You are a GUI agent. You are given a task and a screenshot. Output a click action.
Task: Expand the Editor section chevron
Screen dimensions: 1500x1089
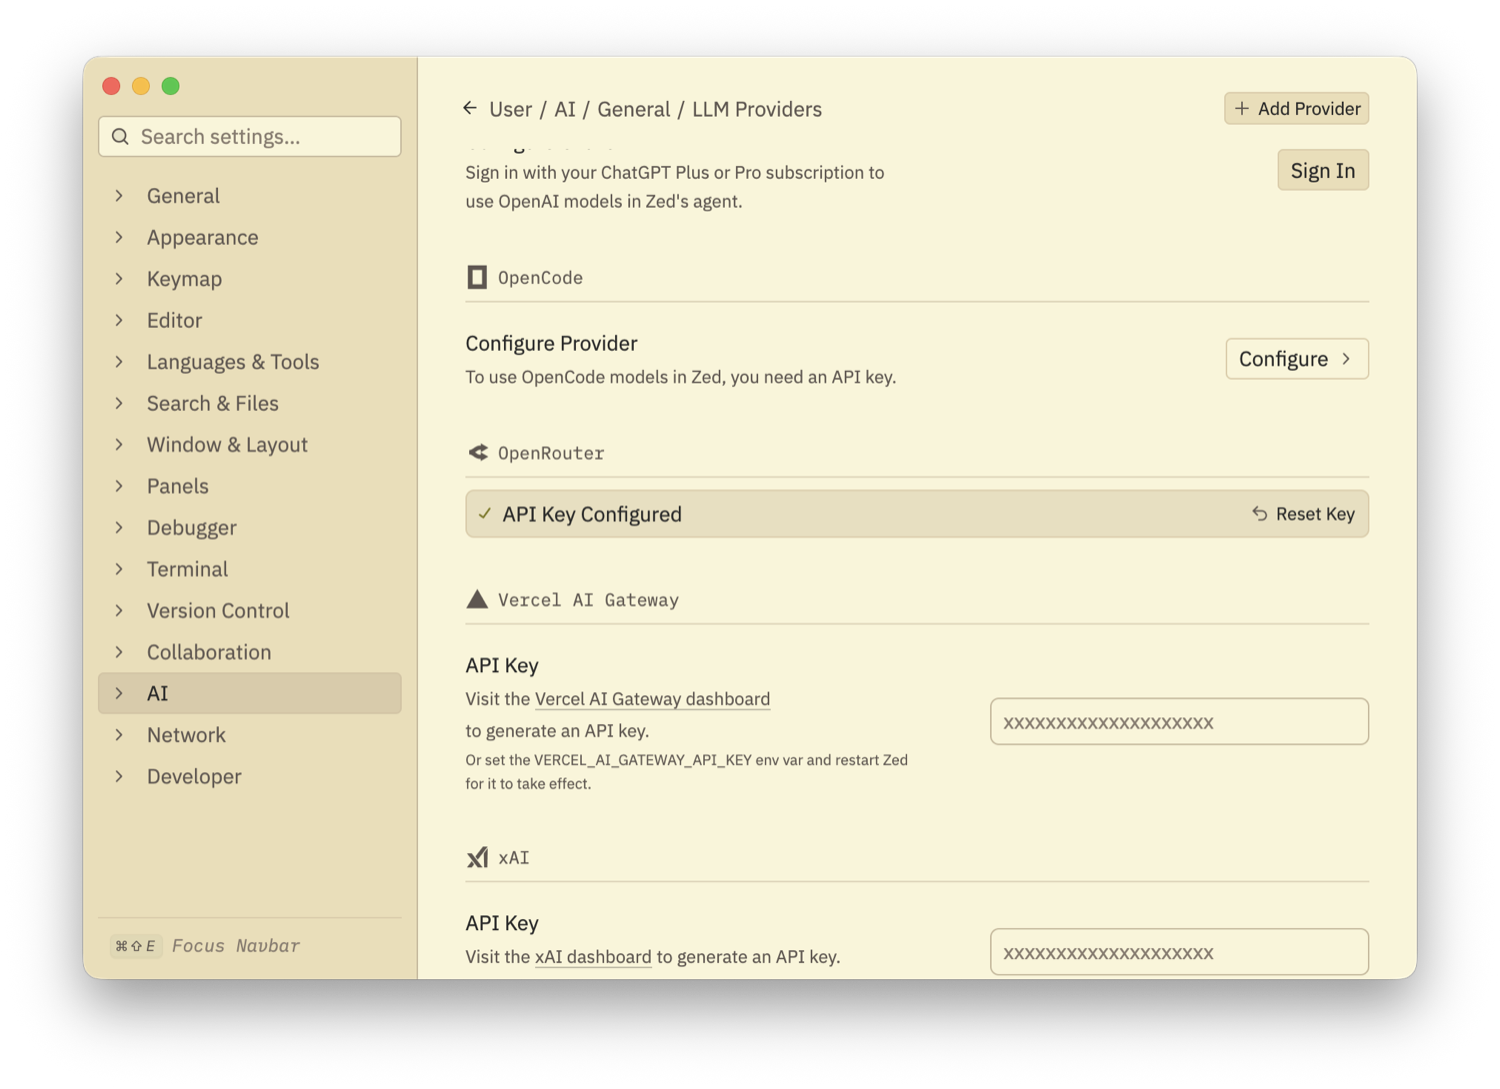click(x=119, y=320)
